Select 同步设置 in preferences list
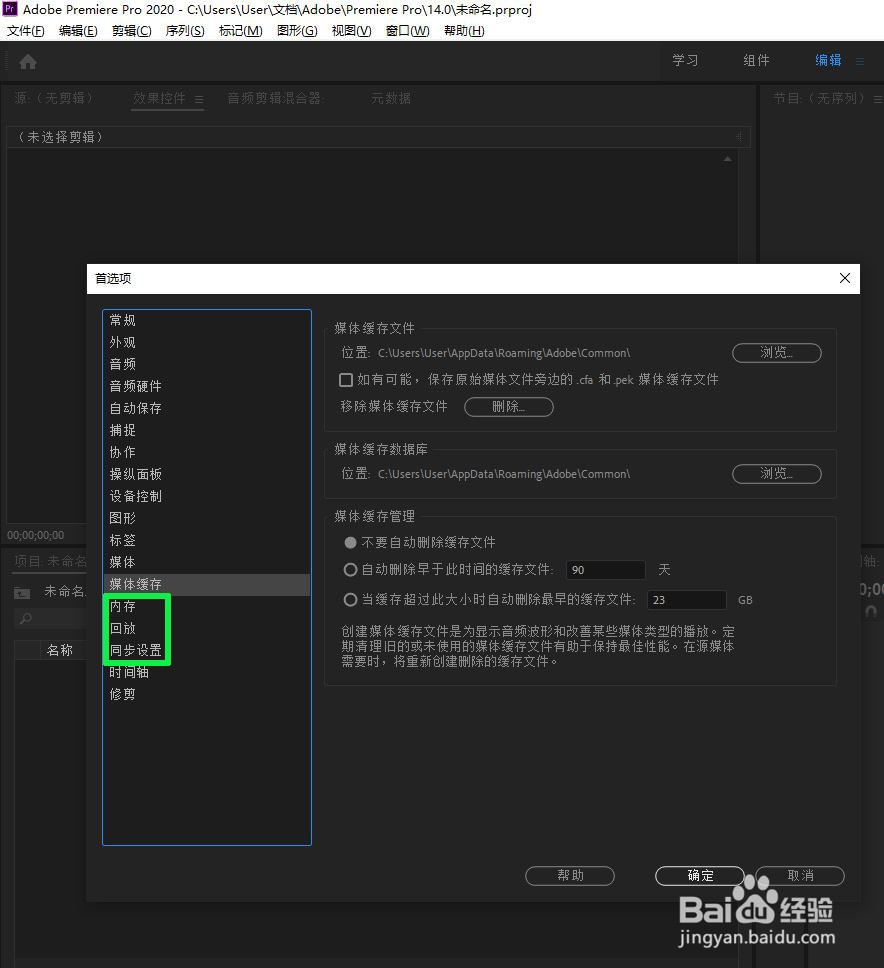Image resolution: width=884 pixels, height=968 pixels. coord(206,651)
